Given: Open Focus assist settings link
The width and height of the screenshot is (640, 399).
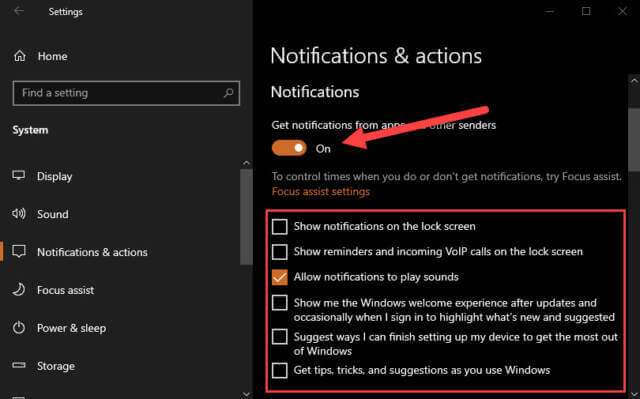Looking at the screenshot, I should click(321, 191).
